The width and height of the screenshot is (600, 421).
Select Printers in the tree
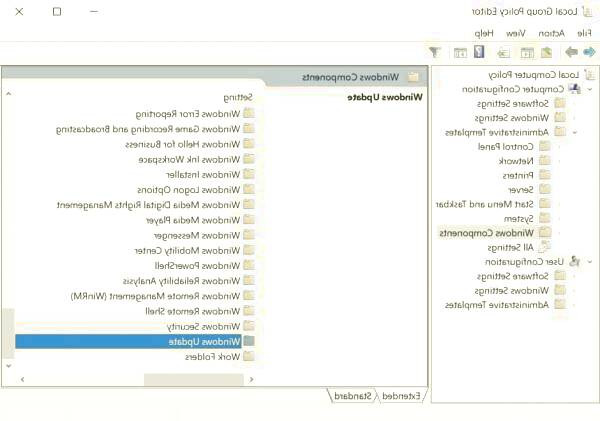coord(518,176)
